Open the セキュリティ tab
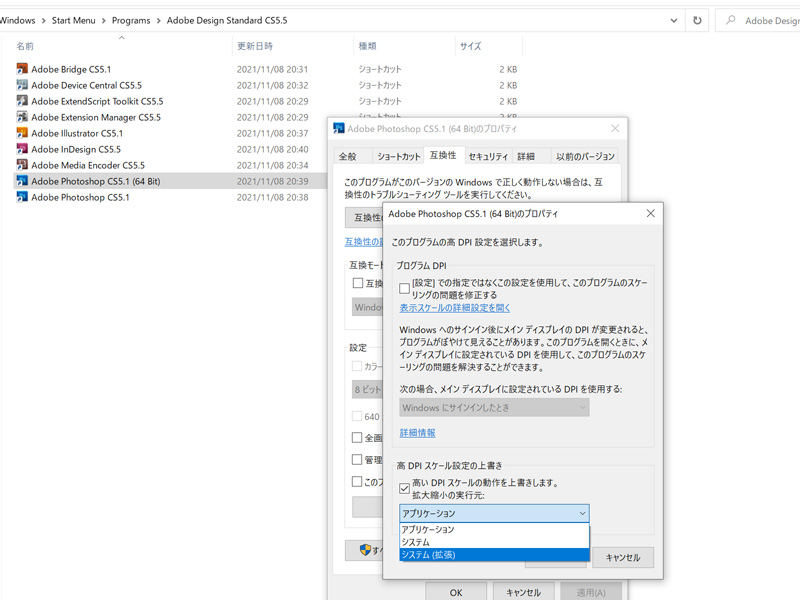 tap(488, 156)
